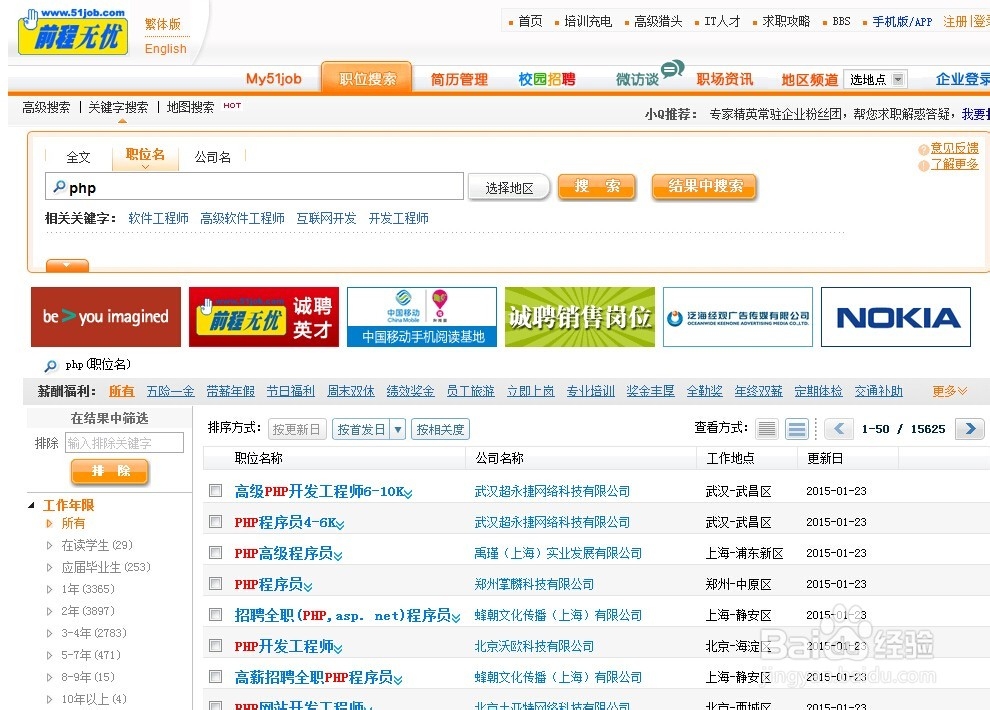The height and width of the screenshot is (710, 990).
Task: Open the 泛海经观广告传媒 banner
Action: click(737, 317)
